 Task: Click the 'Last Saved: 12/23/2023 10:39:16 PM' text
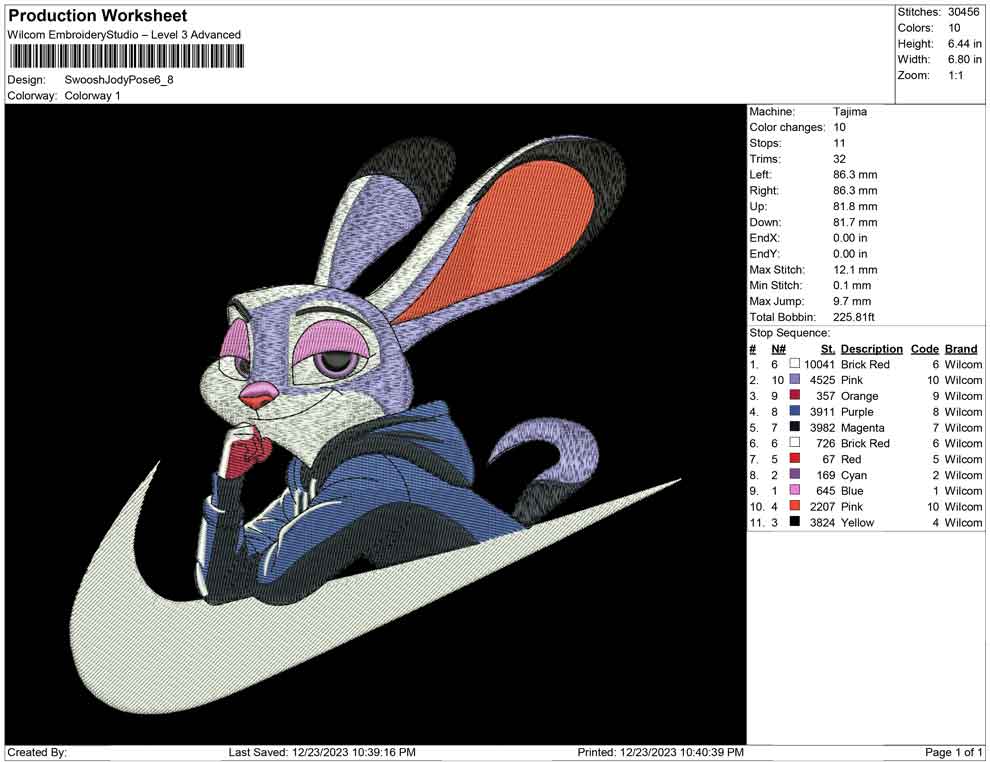pyautogui.click(x=322, y=753)
